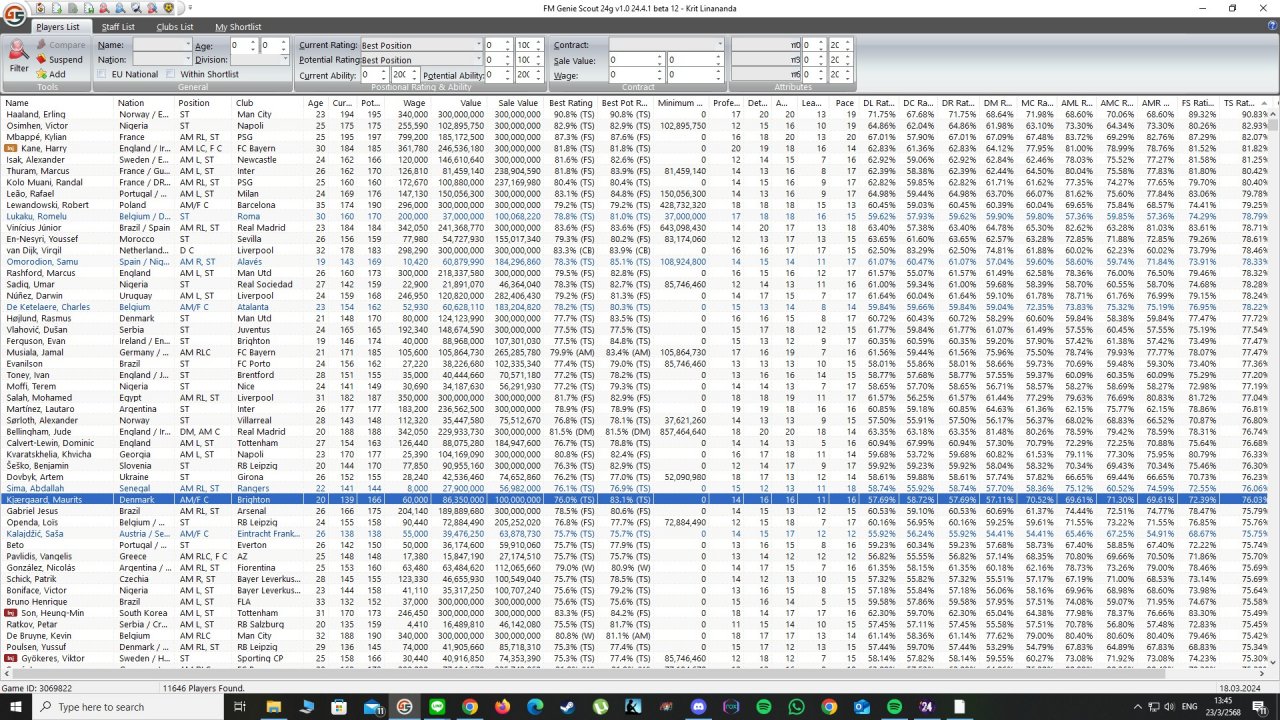The width and height of the screenshot is (1280, 720).
Task: Open the Contract filter dropdown
Action: point(719,45)
